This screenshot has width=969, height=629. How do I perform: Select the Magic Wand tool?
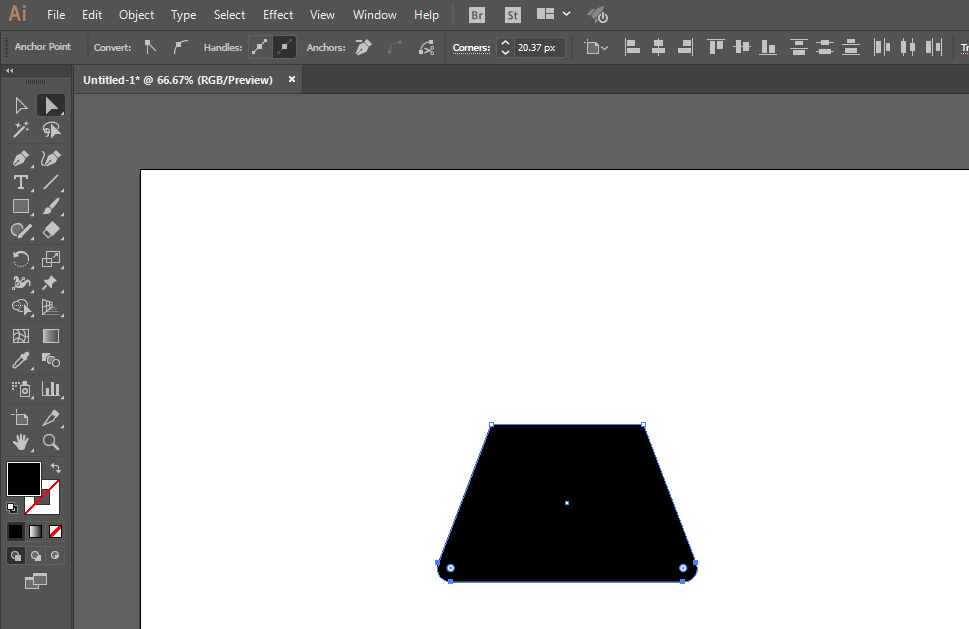[x=20, y=130]
